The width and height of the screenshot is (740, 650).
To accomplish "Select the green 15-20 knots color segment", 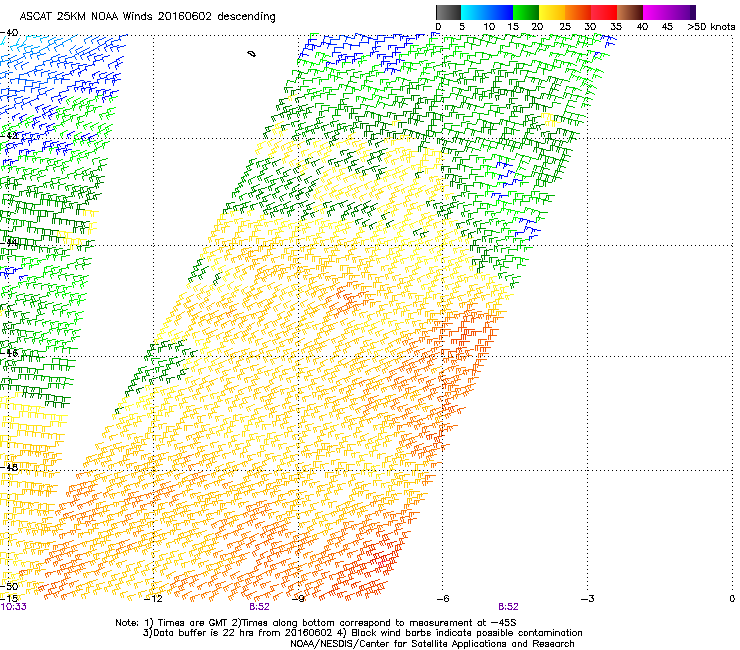I will pyautogui.click(x=526, y=12).
